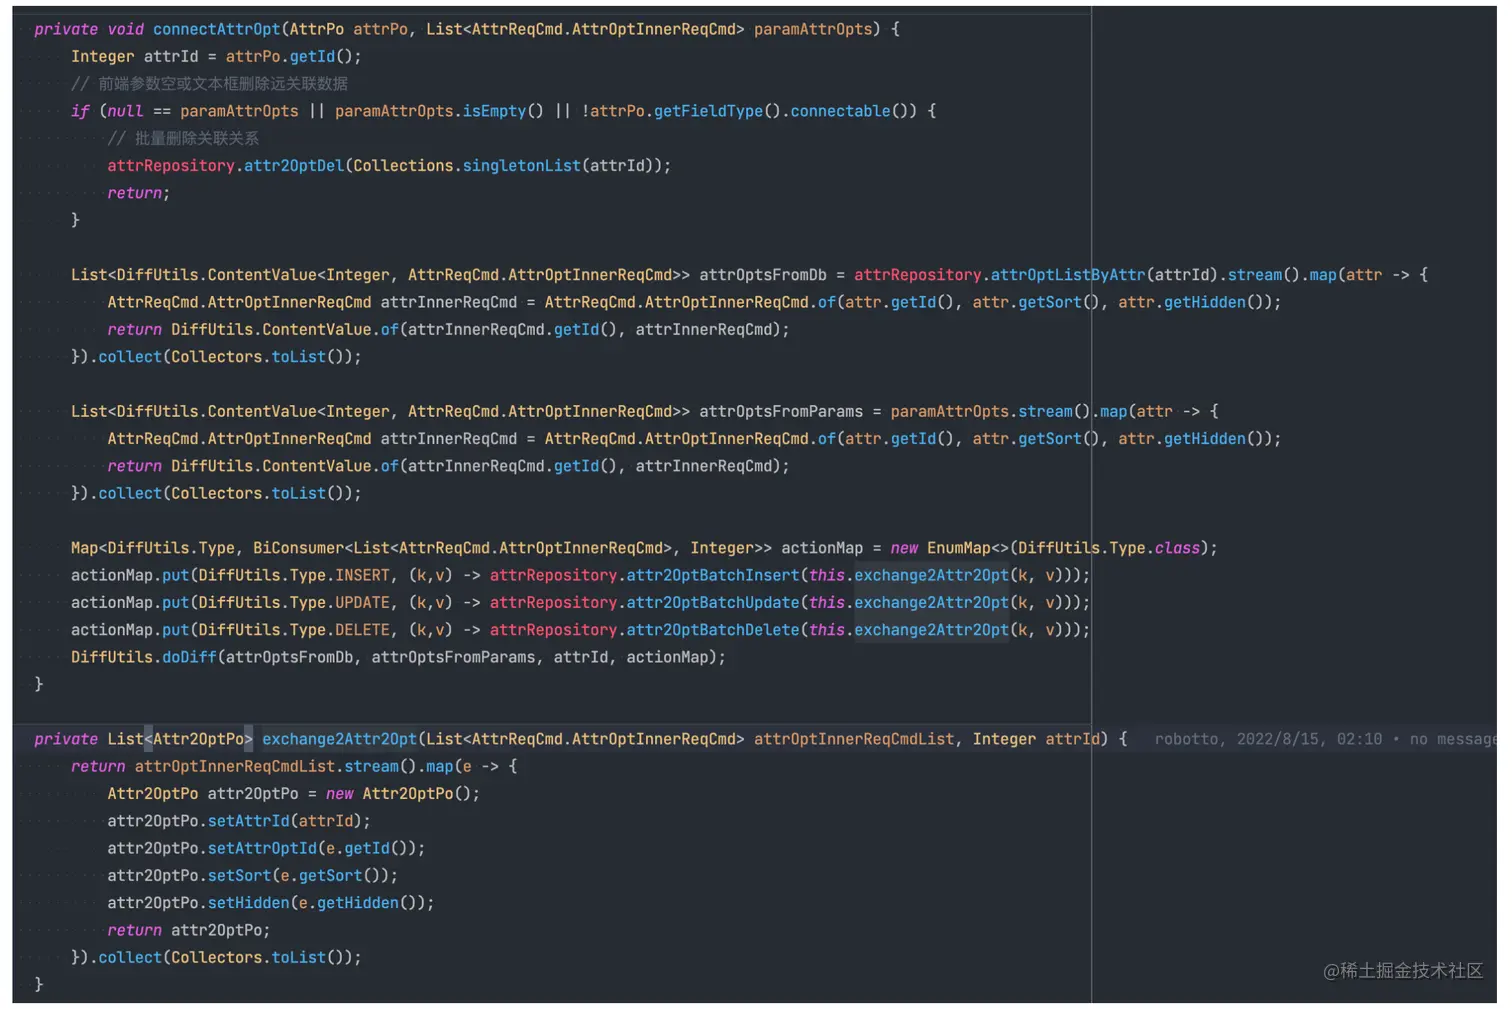Click the attrOptListByAttr method call
This screenshot has width=1512, height=1009.
tap(1068, 275)
